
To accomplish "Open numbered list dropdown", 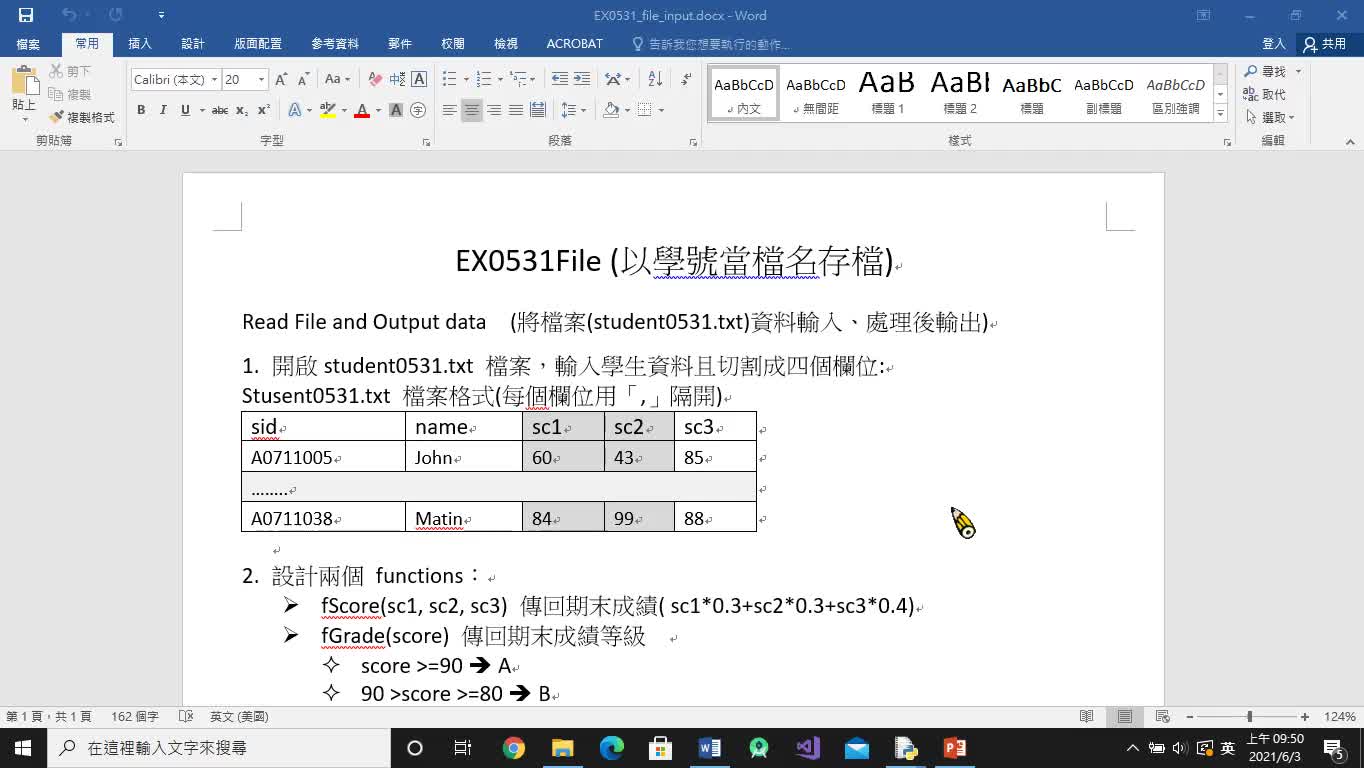I will pos(500,79).
